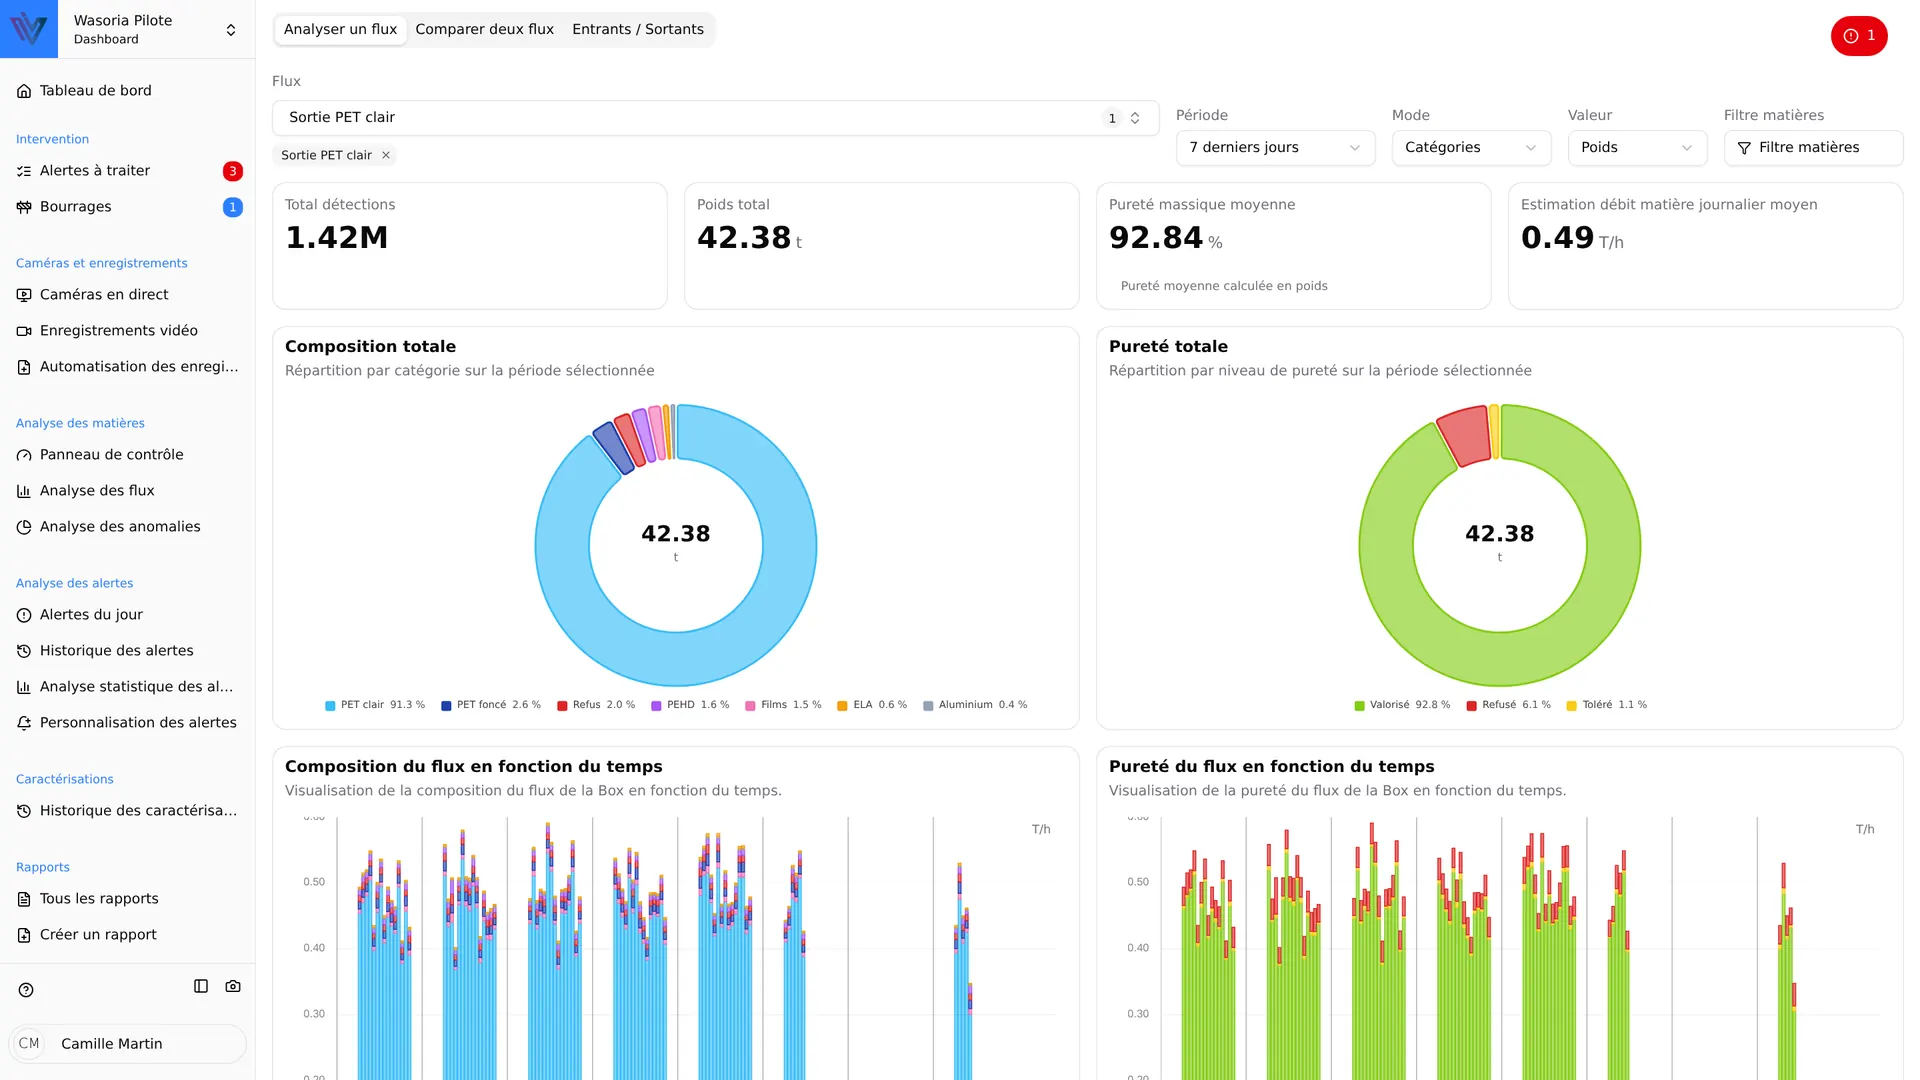Click the pie icon beside Analyse des anomalies
The height and width of the screenshot is (1080, 1920).
coord(24,527)
